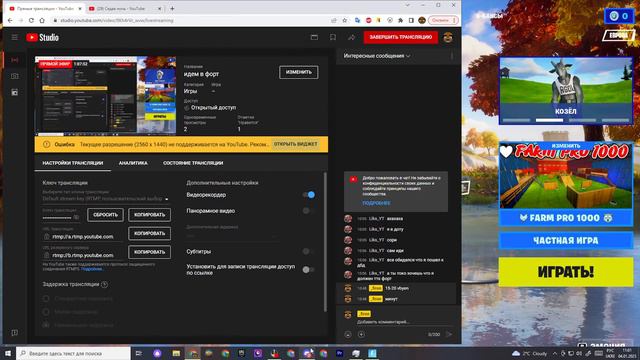Open the feedback icon at sidebar bottom
The width and height of the screenshot is (640, 360).
click(x=15, y=333)
